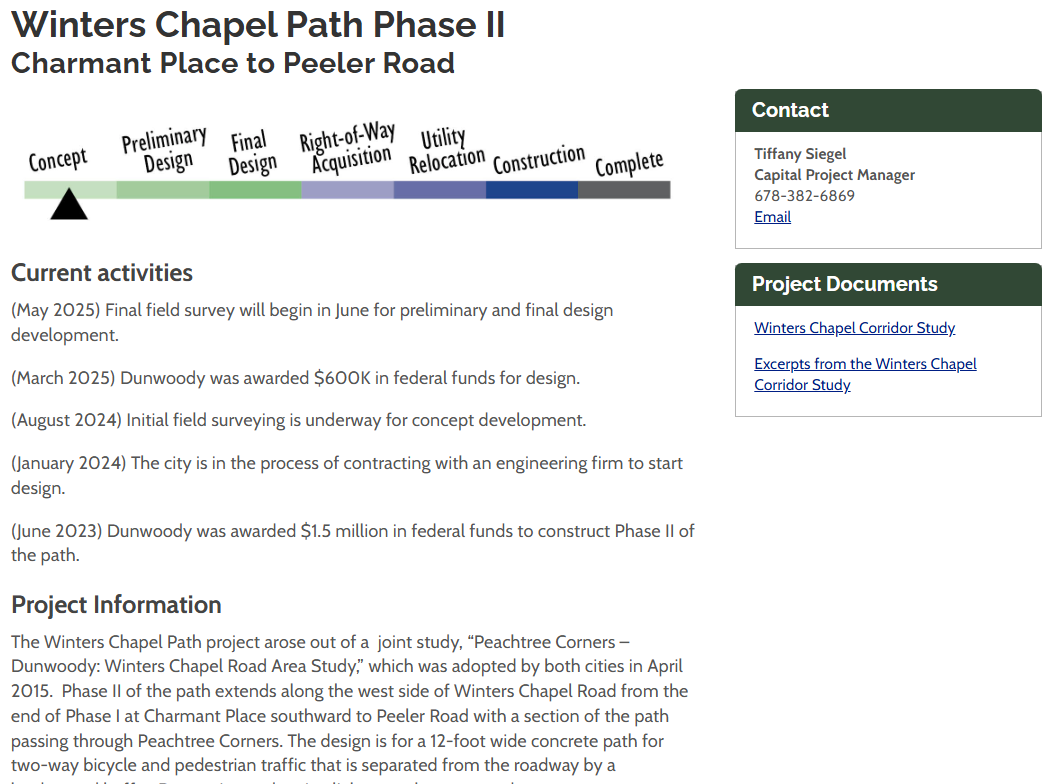The height and width of the screenshot is (784, 1063).
Task: Click the "Winters Chapel Path Phase II" title
Action: click(258, 25)
